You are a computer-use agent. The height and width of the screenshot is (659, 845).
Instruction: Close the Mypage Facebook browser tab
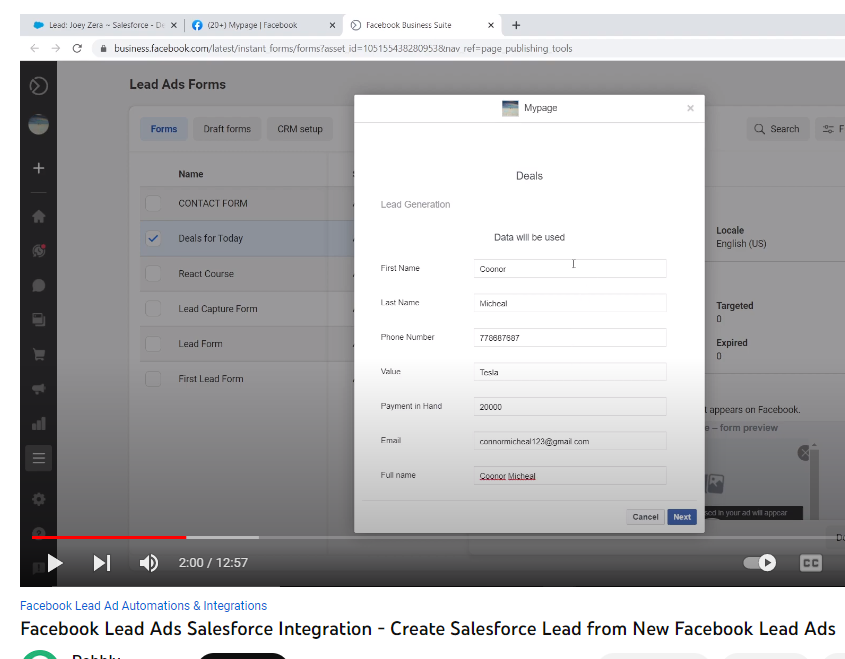[332, 25]
